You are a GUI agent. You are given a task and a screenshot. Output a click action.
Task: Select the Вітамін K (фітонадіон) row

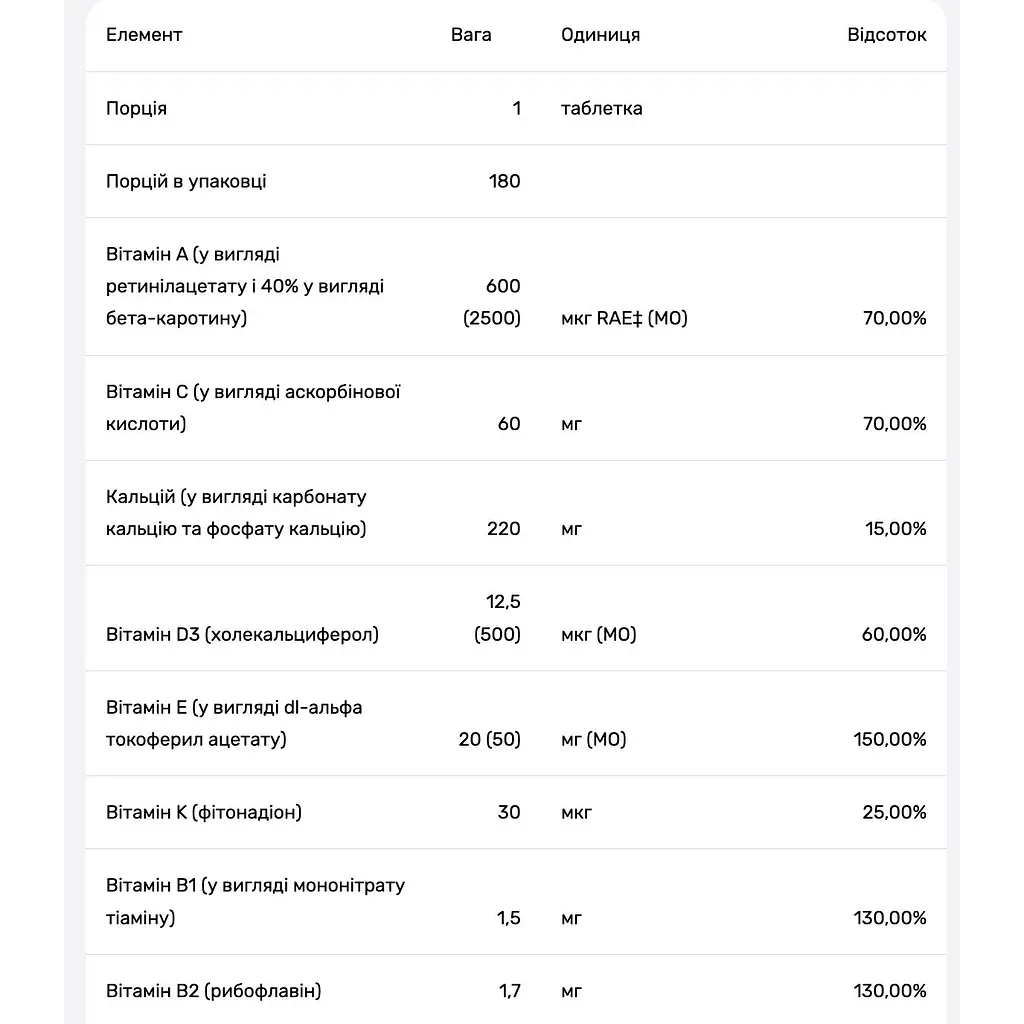tap(516, 812)
